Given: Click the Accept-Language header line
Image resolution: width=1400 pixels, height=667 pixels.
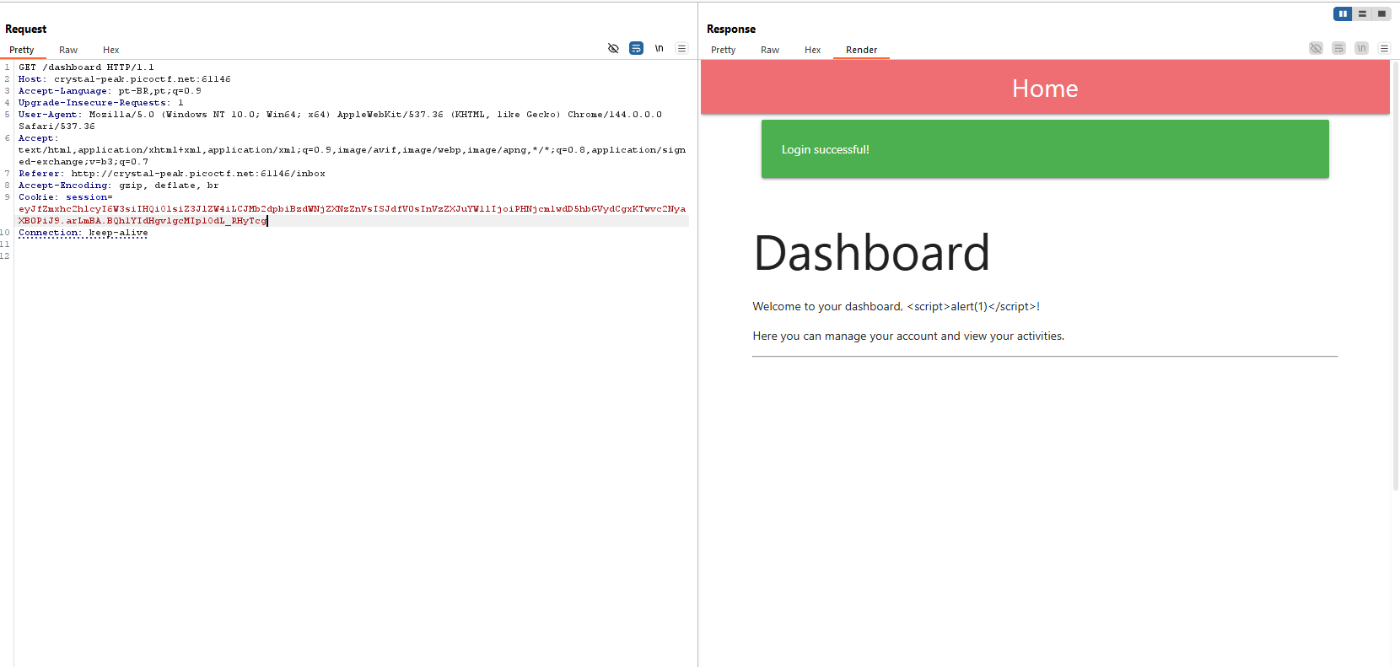Looking at the screenshot, I should tap(110, 91).
